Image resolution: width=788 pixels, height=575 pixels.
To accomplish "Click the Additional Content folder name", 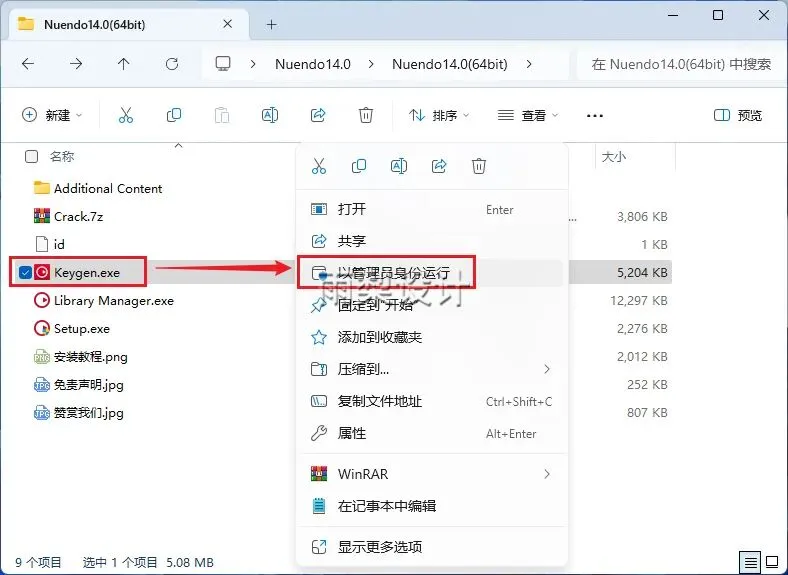I will click(x=108, y=188).
